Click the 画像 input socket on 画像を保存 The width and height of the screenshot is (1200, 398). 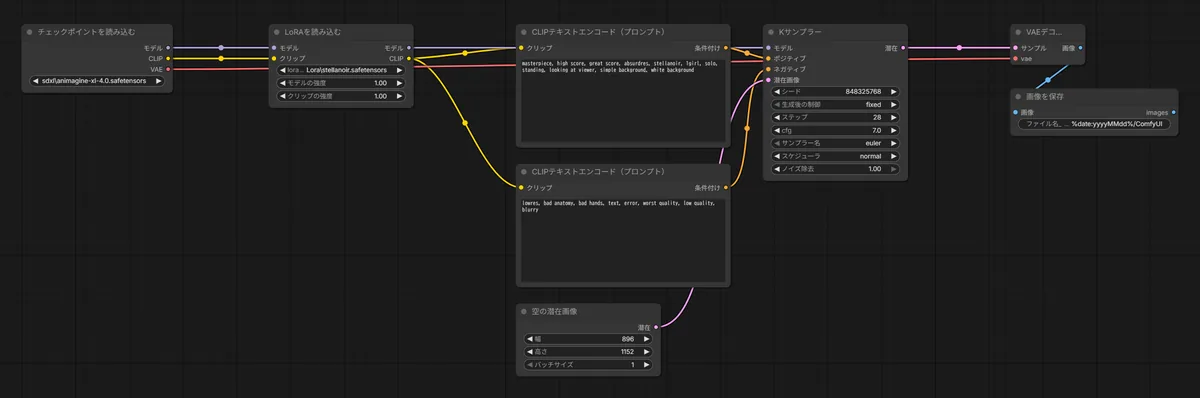point(1015,111)
